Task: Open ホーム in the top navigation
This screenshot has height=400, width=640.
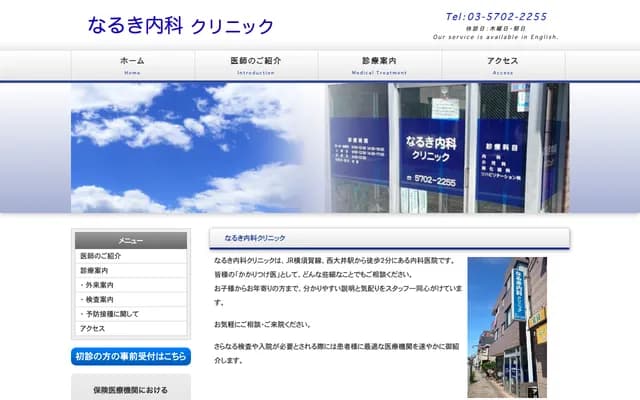Action: [x=132, y=65]
